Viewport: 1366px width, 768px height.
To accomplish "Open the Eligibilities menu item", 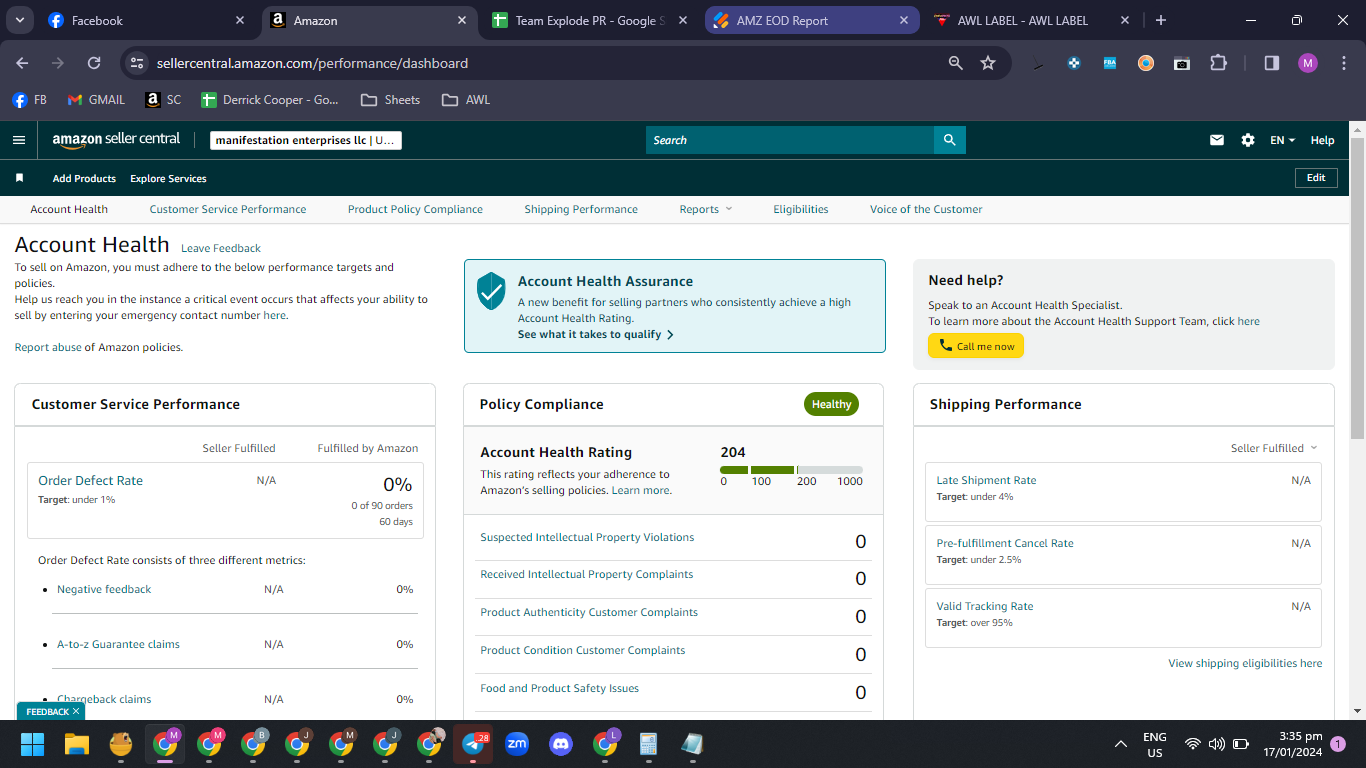I will pos(801,209).
